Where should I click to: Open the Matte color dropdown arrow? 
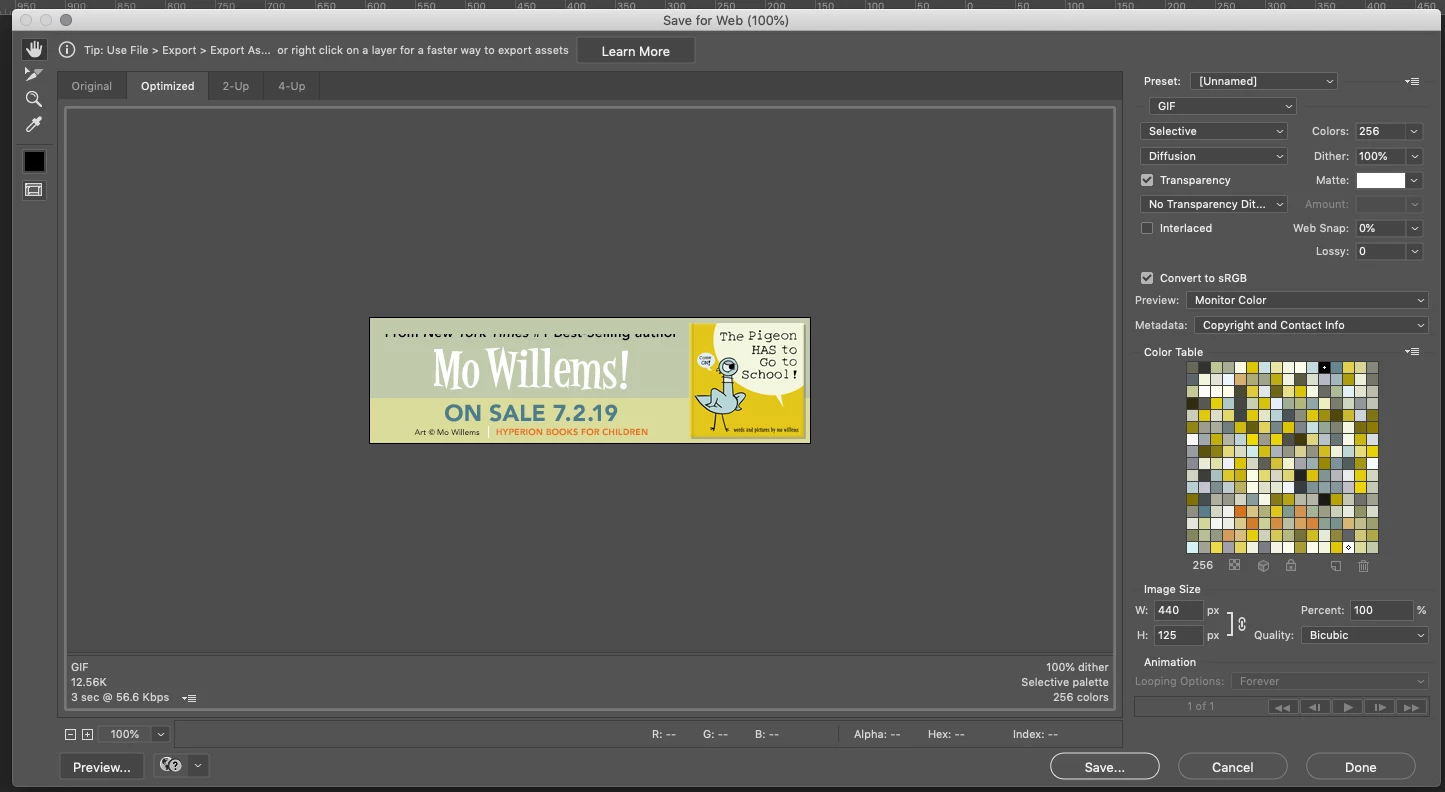pos(1414,180)
